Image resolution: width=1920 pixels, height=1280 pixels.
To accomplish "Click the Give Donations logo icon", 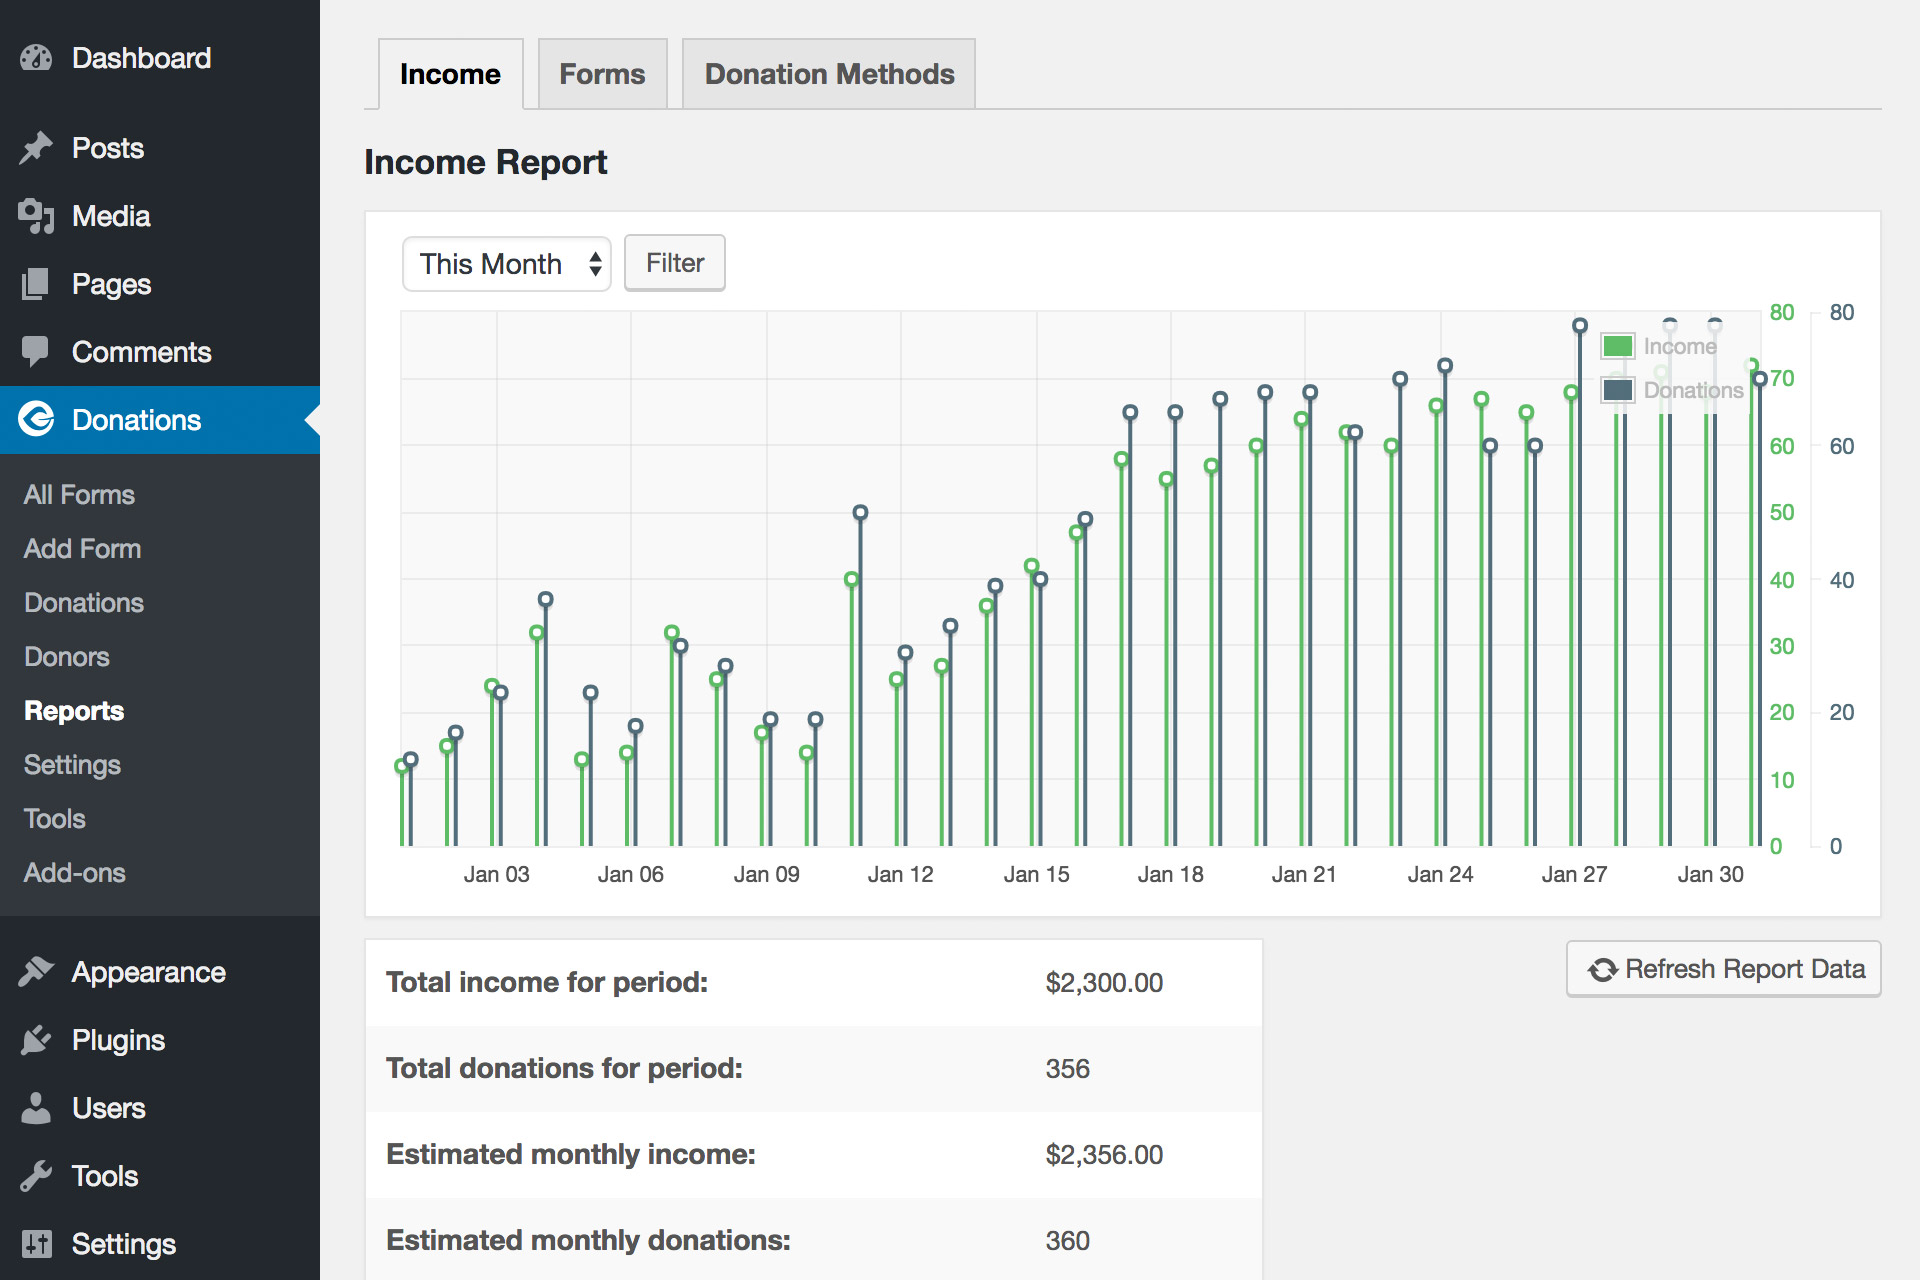I will [x=36, y=419].
